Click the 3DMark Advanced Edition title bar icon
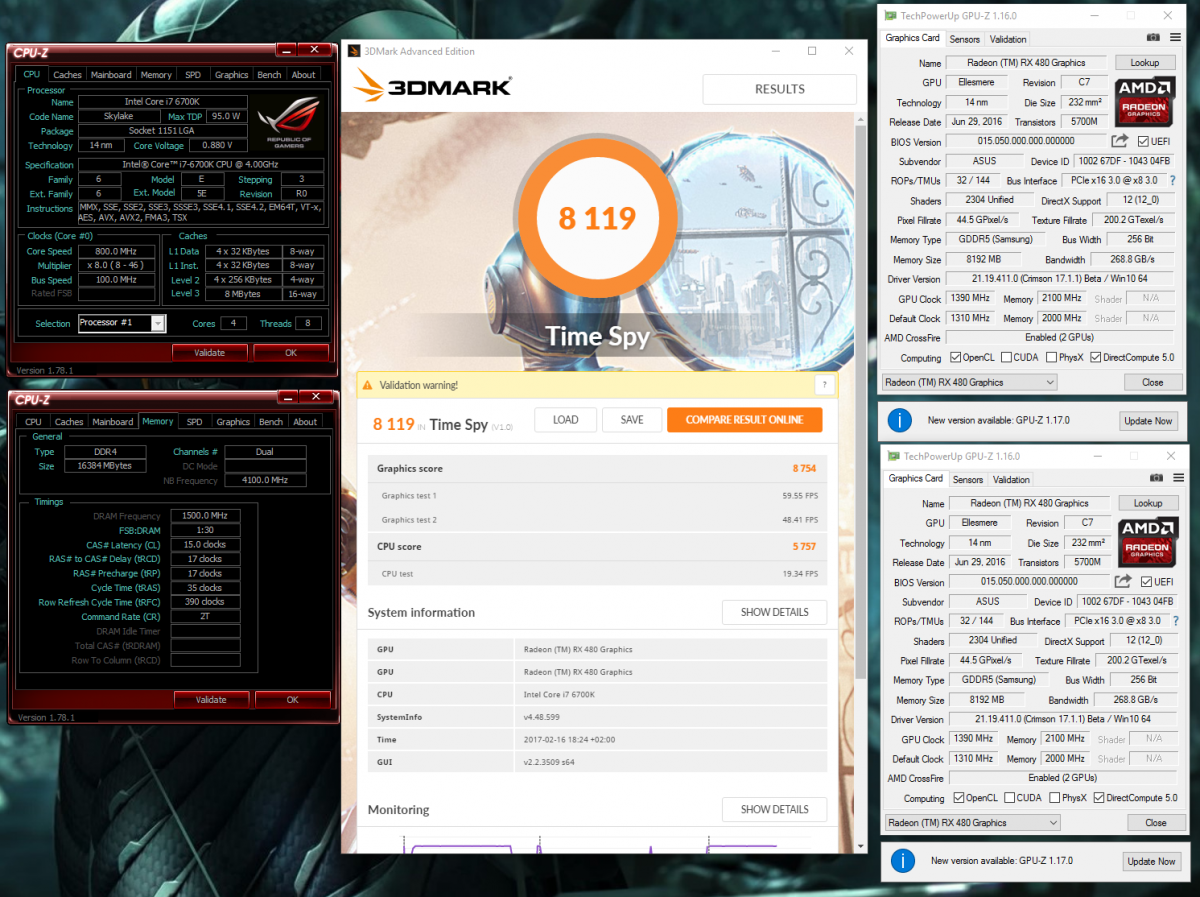 tap(353, 51)
